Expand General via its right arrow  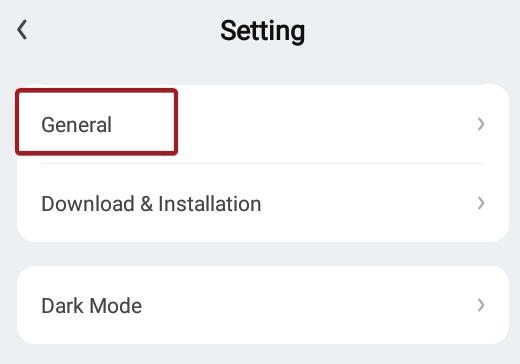(481, 124)
